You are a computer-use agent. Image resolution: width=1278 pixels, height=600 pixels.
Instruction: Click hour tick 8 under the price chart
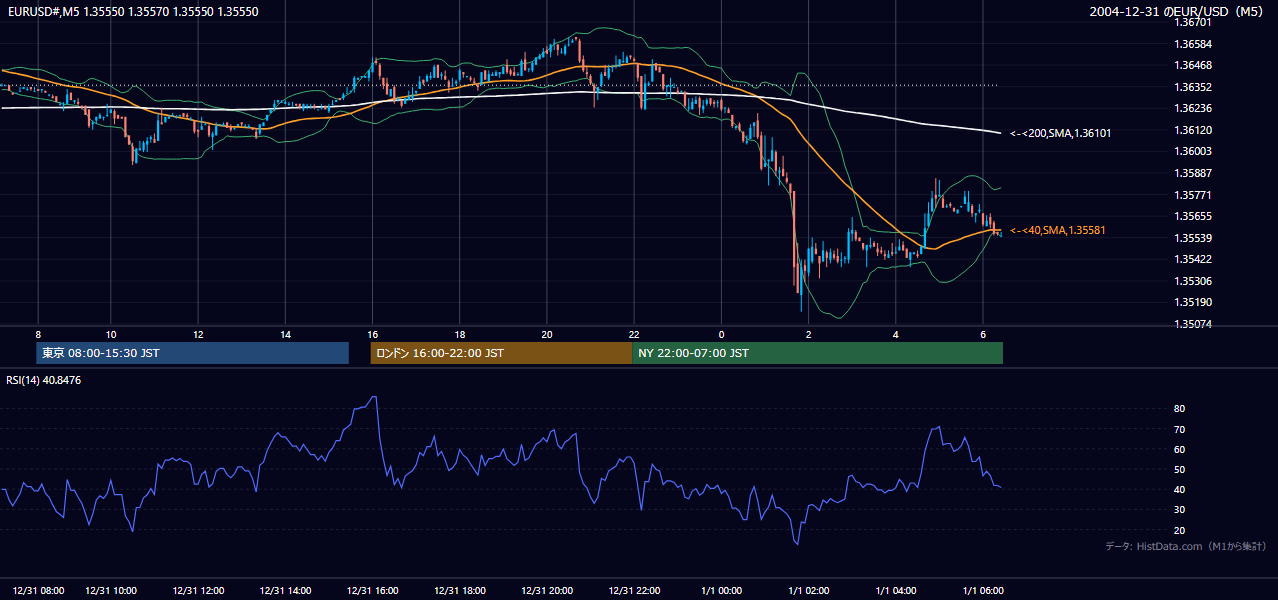[x=38, y=334]
